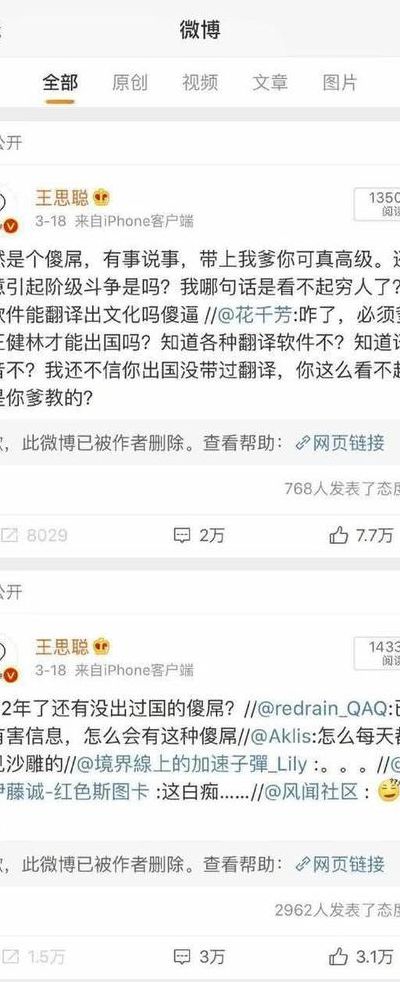
Task: Open the 文章 tab
Action: point(270,82)
